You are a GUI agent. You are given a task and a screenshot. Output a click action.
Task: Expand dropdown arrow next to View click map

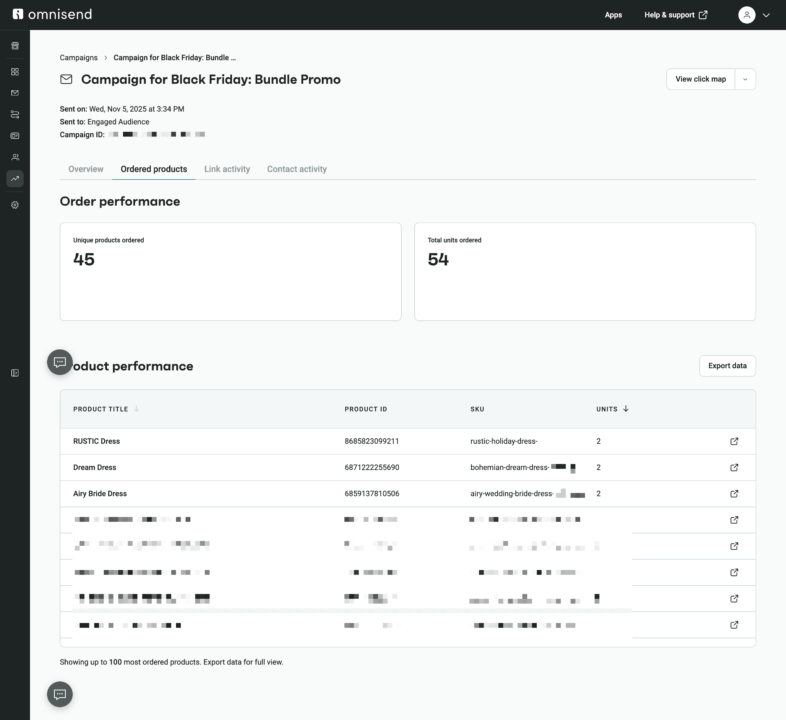745,79
